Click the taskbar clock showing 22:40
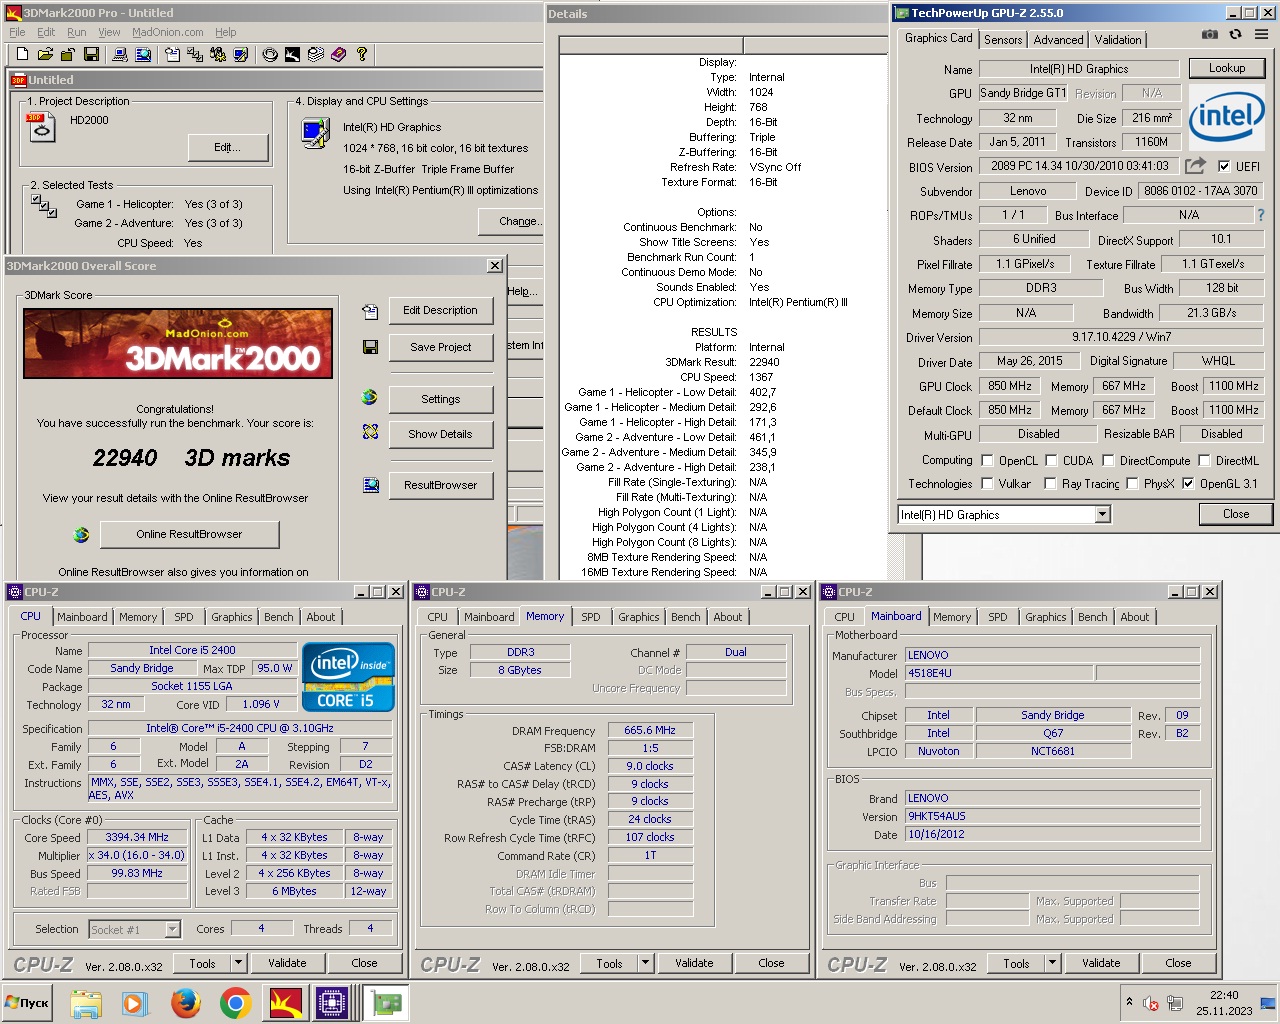The image size is (1280, 1024). tap(1224, 1002)
